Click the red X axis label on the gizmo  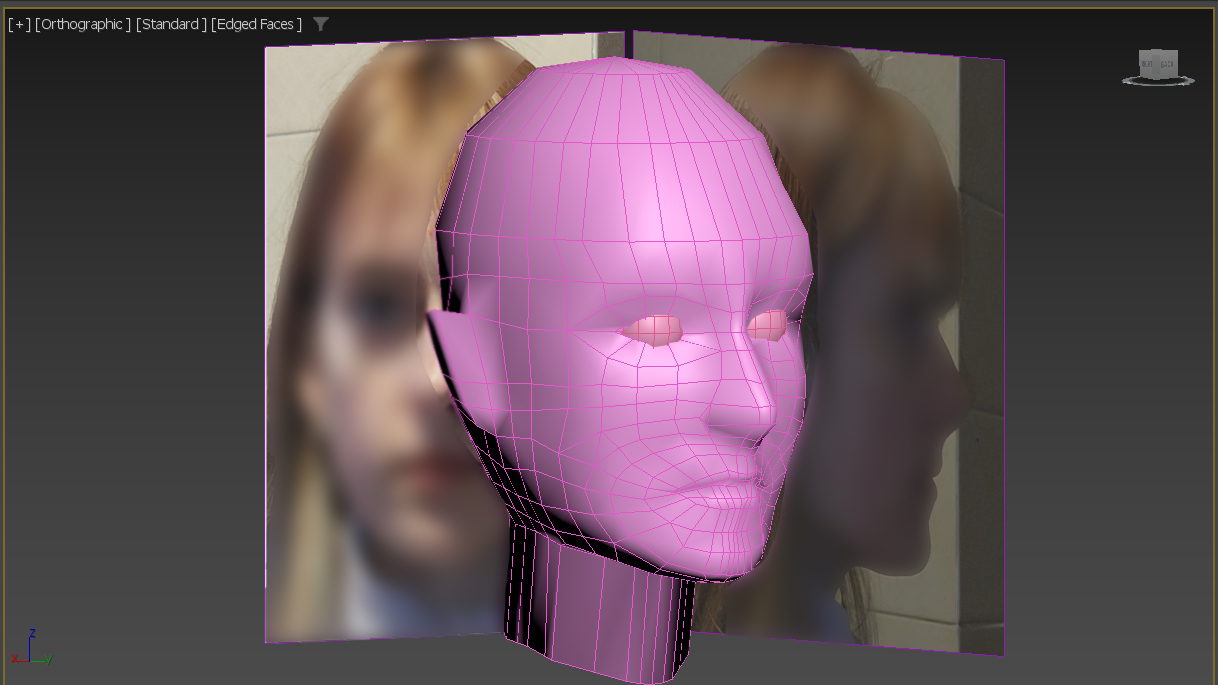pyautogui.click(x=14, y=659)
